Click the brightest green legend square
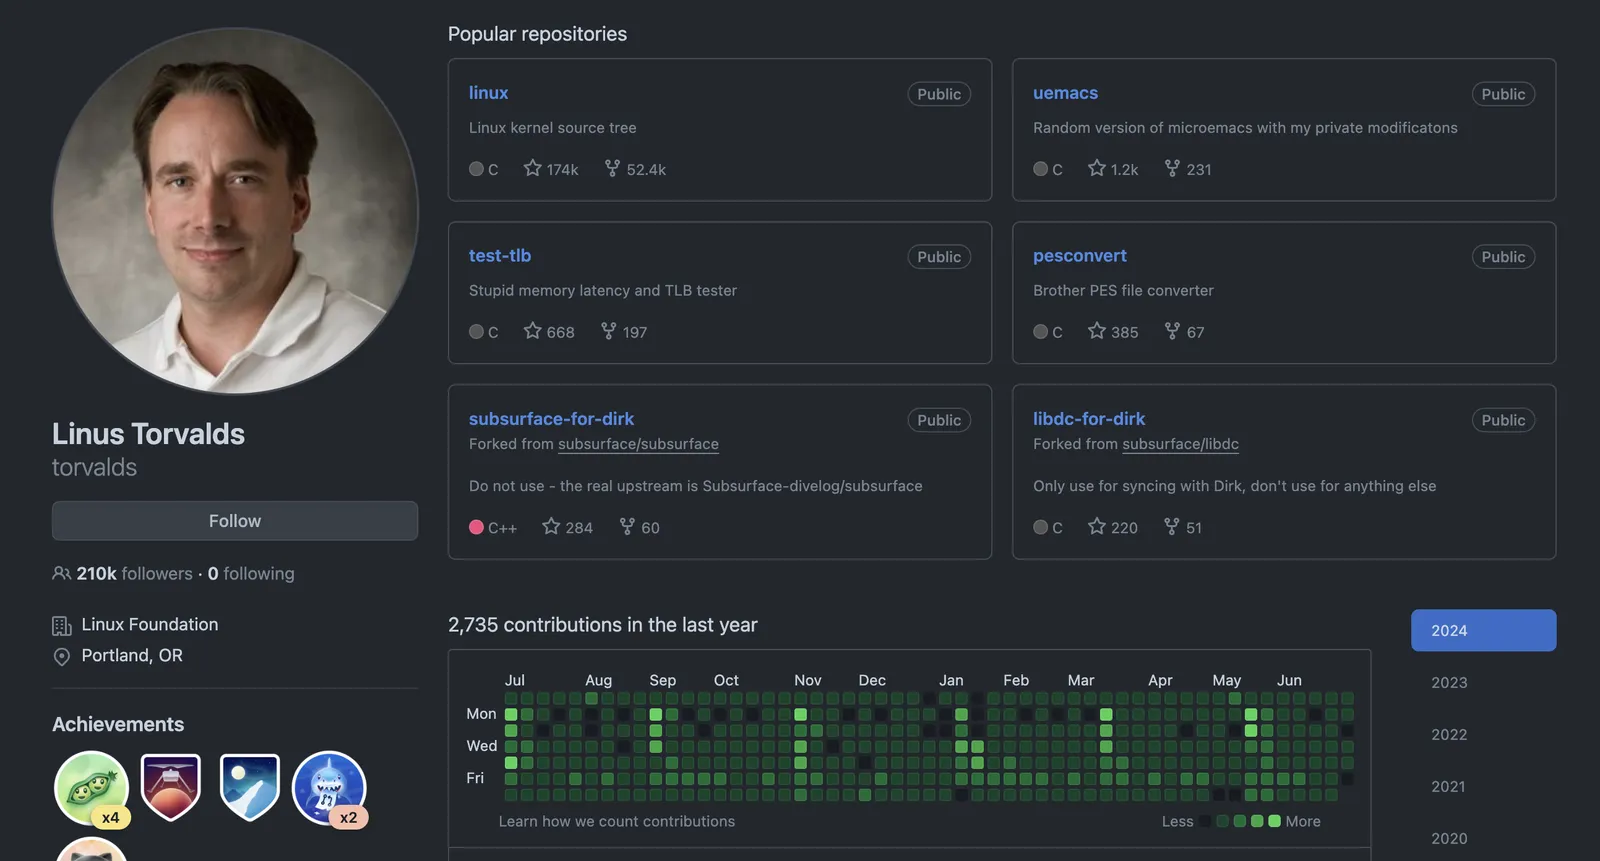1600x861 pixels. click(x=1274, y=821)
